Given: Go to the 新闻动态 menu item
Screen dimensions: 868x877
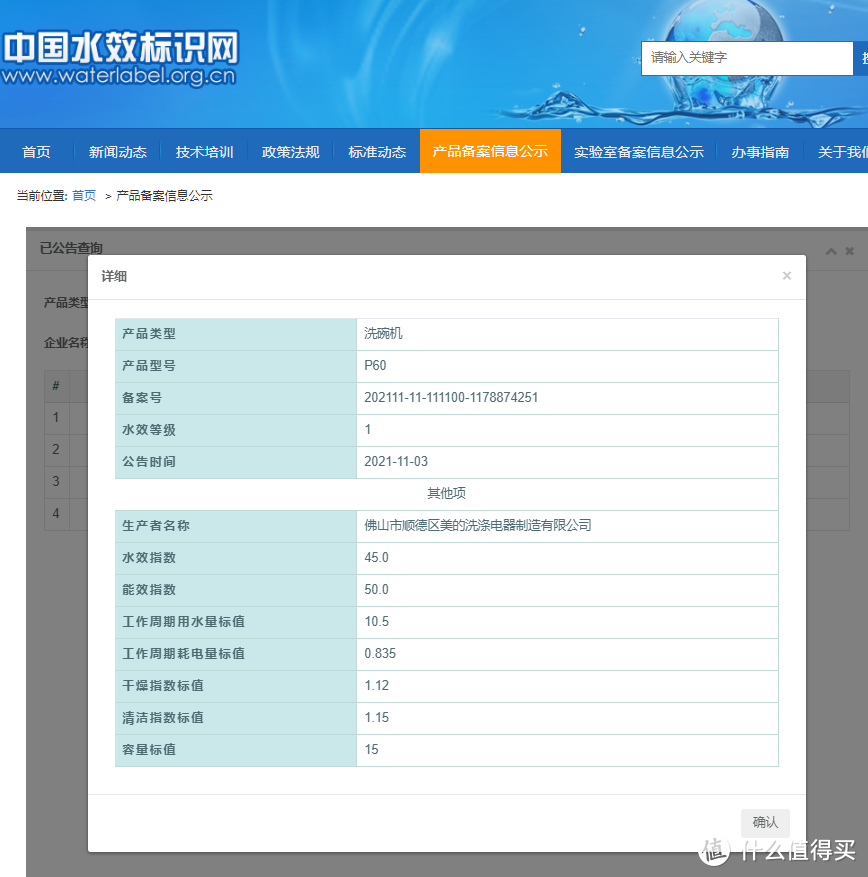Looking at the screenshot, I should pos(117,152).
